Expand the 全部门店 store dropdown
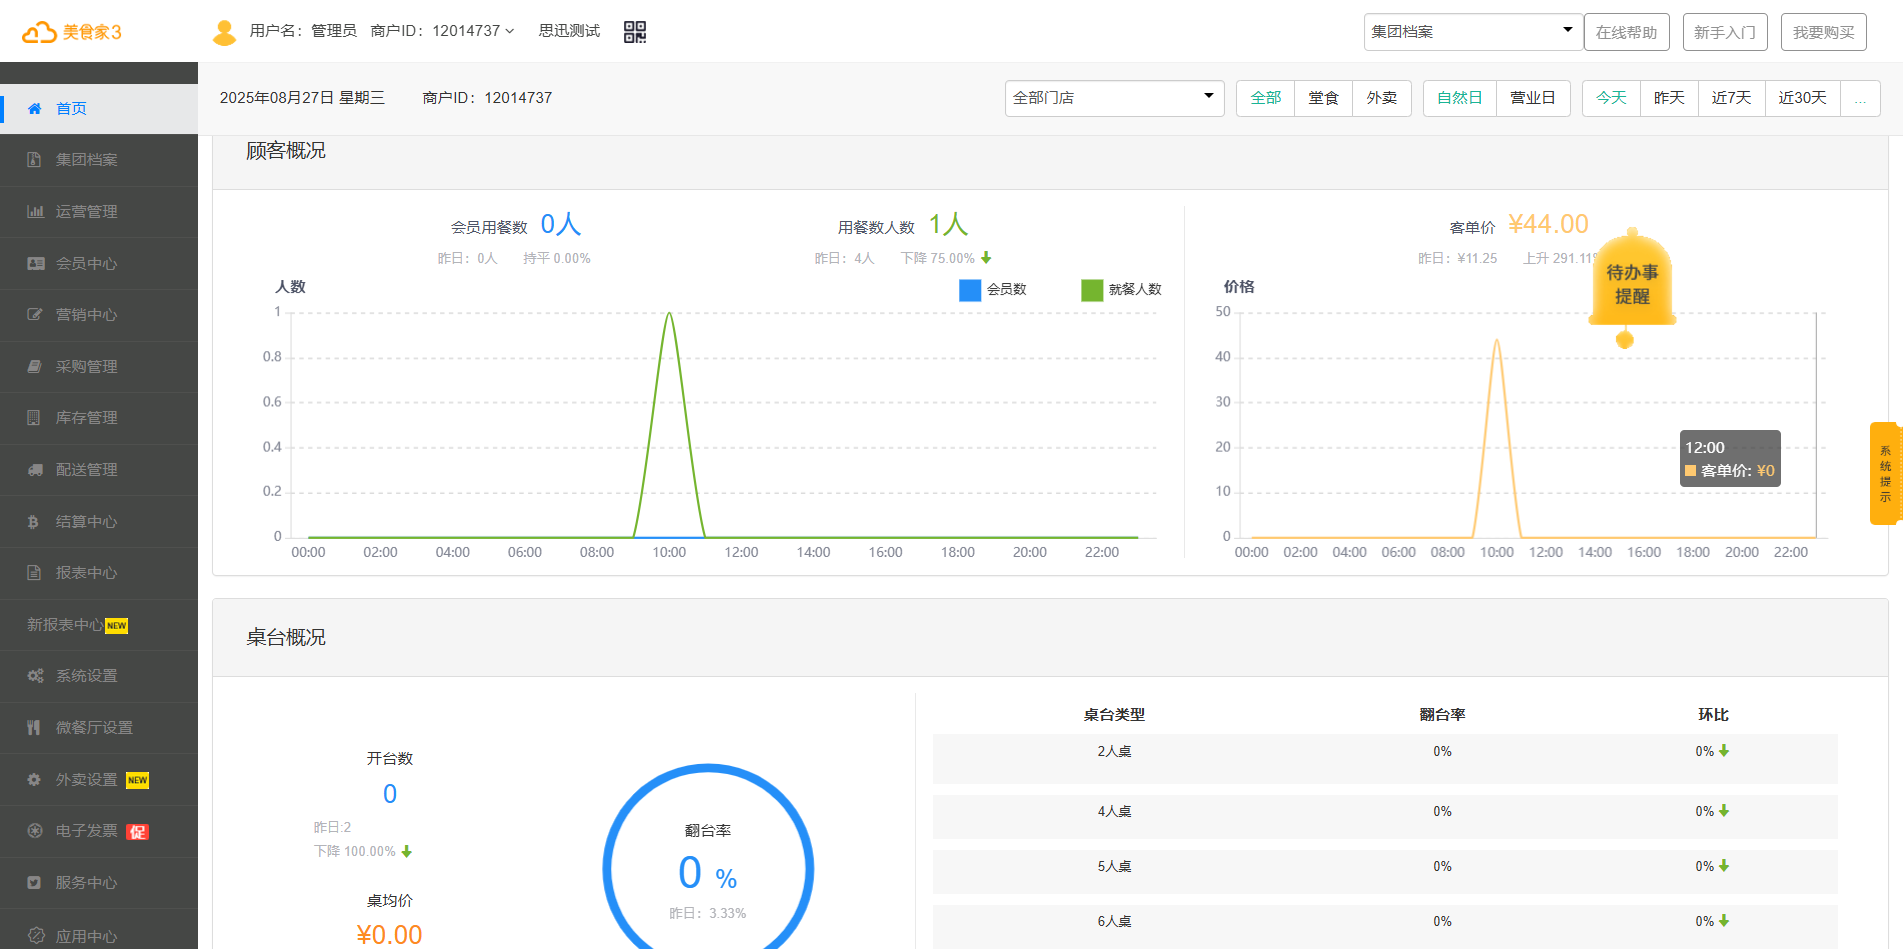Image resolution: width=1903 pixels, height=949 pixels. [1114, 98]
